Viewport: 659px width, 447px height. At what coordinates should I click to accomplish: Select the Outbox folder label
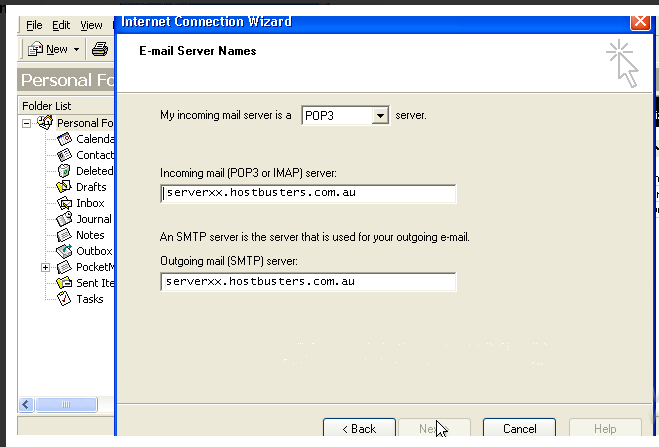[94, 251]
